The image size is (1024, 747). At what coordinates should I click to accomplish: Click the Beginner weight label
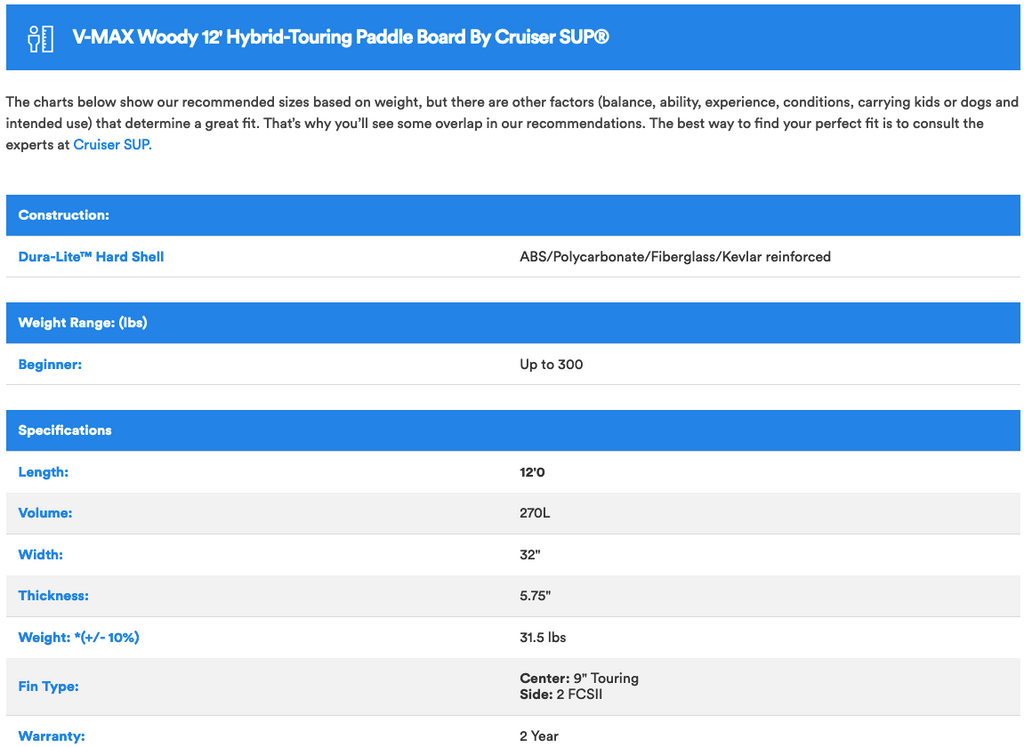(50, 365)
